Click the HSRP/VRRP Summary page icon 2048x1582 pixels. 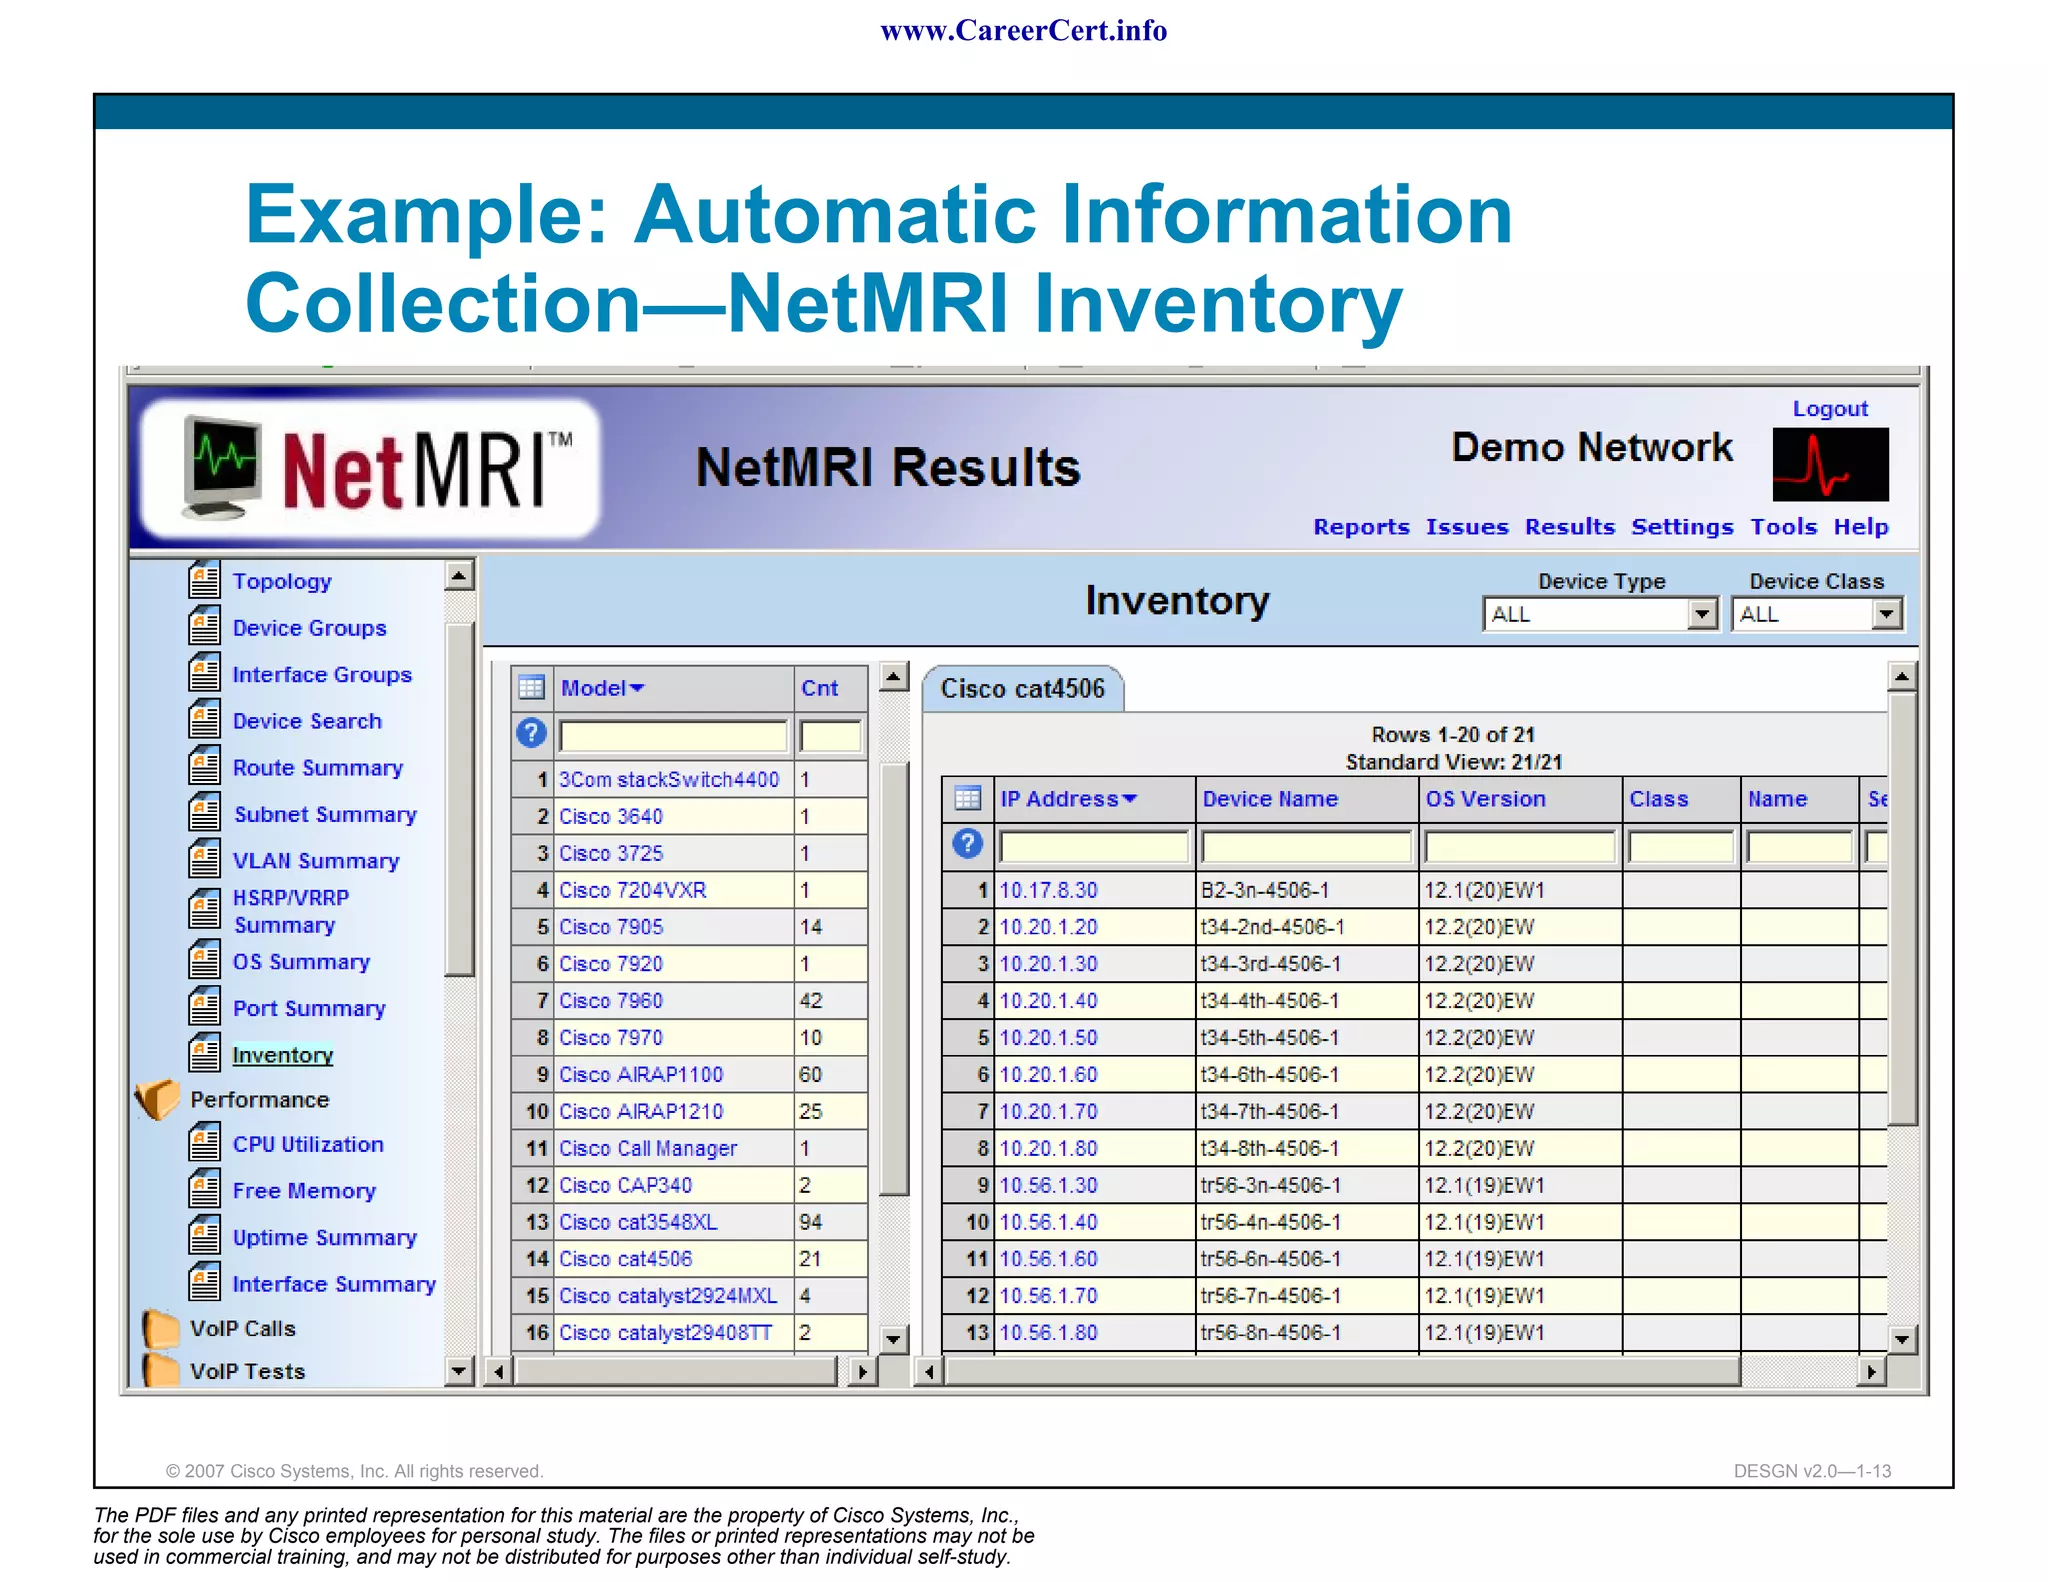point(204,910)
